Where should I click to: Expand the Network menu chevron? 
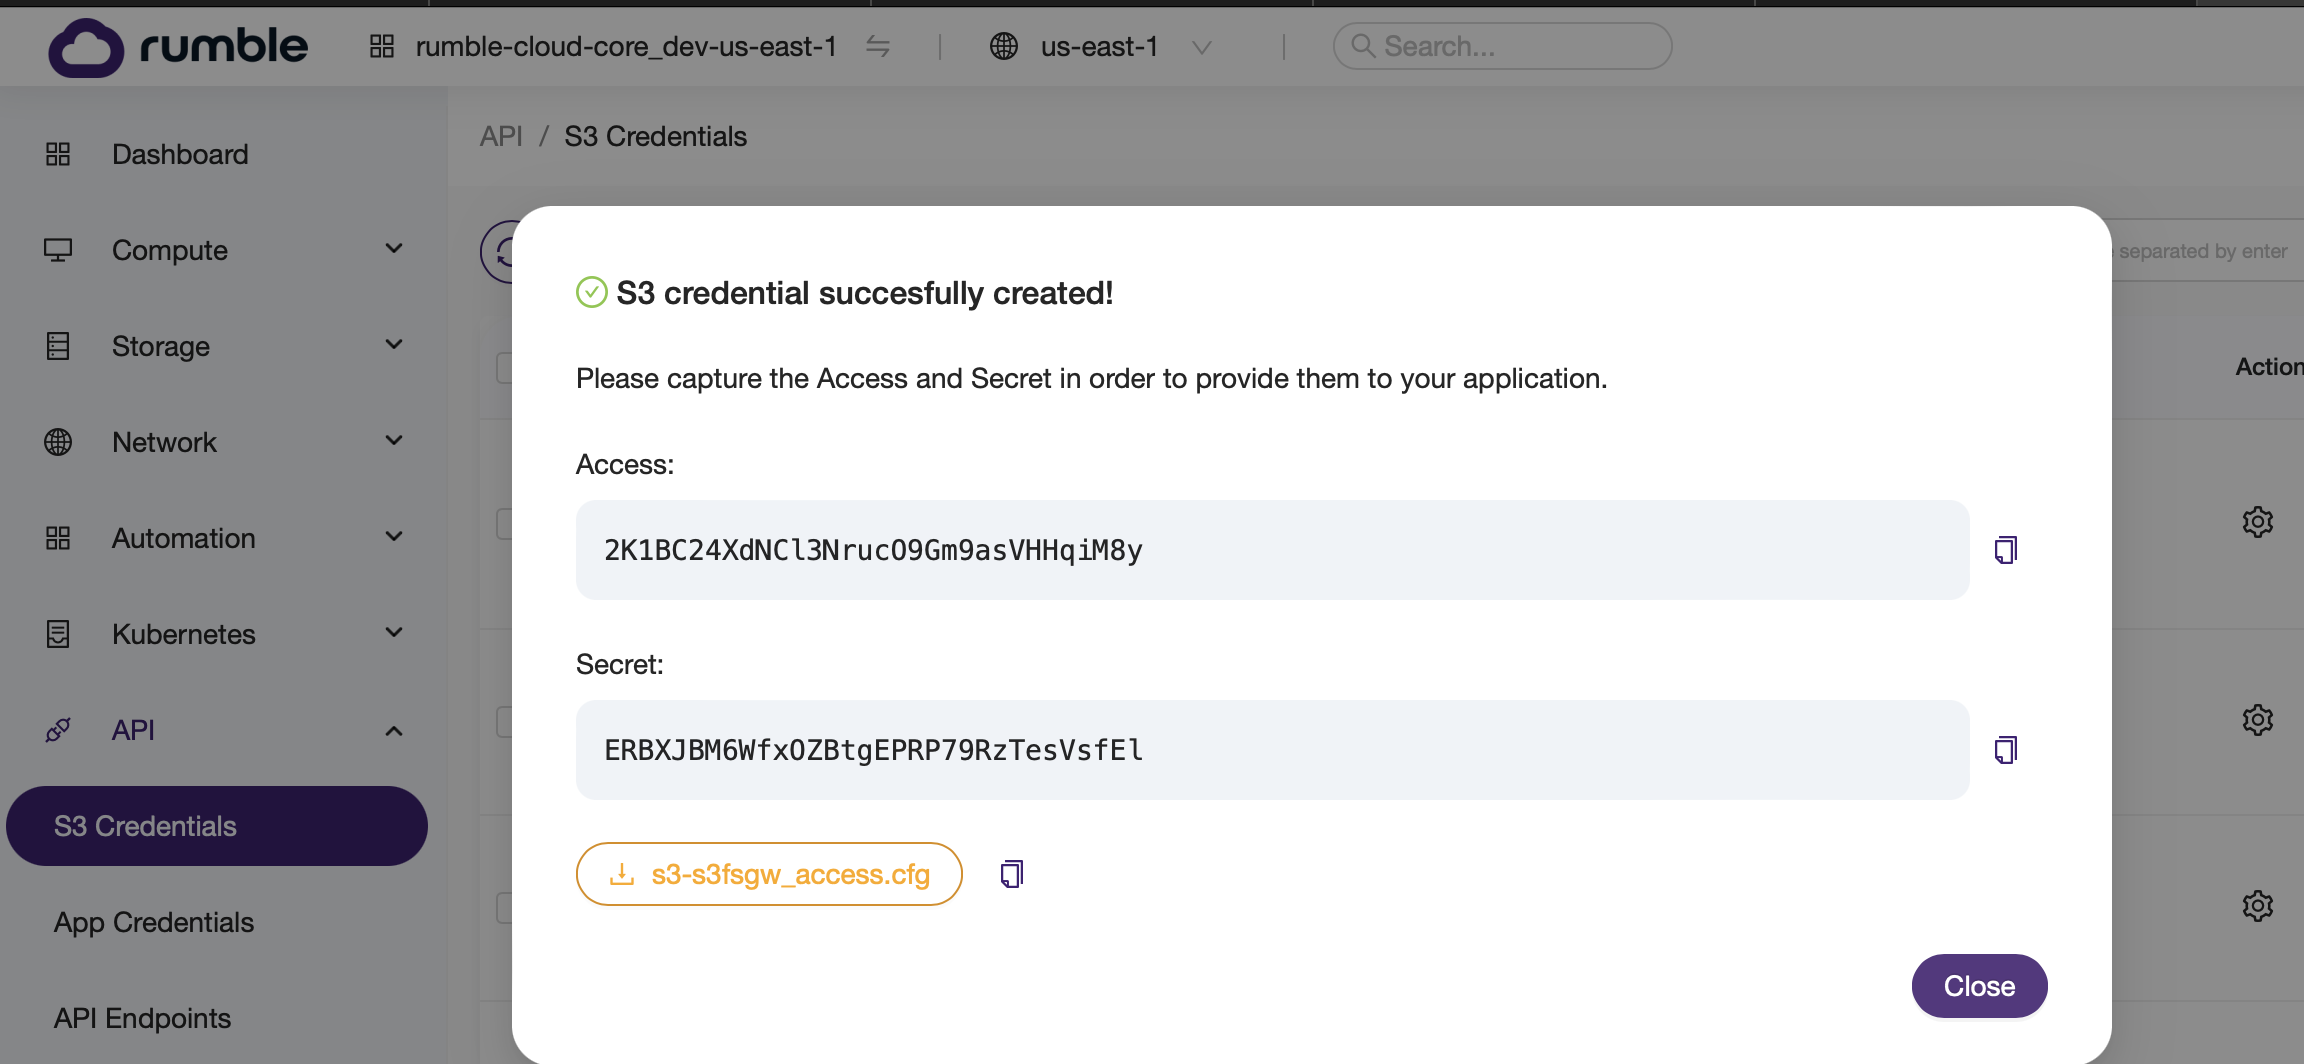(394, 441)
